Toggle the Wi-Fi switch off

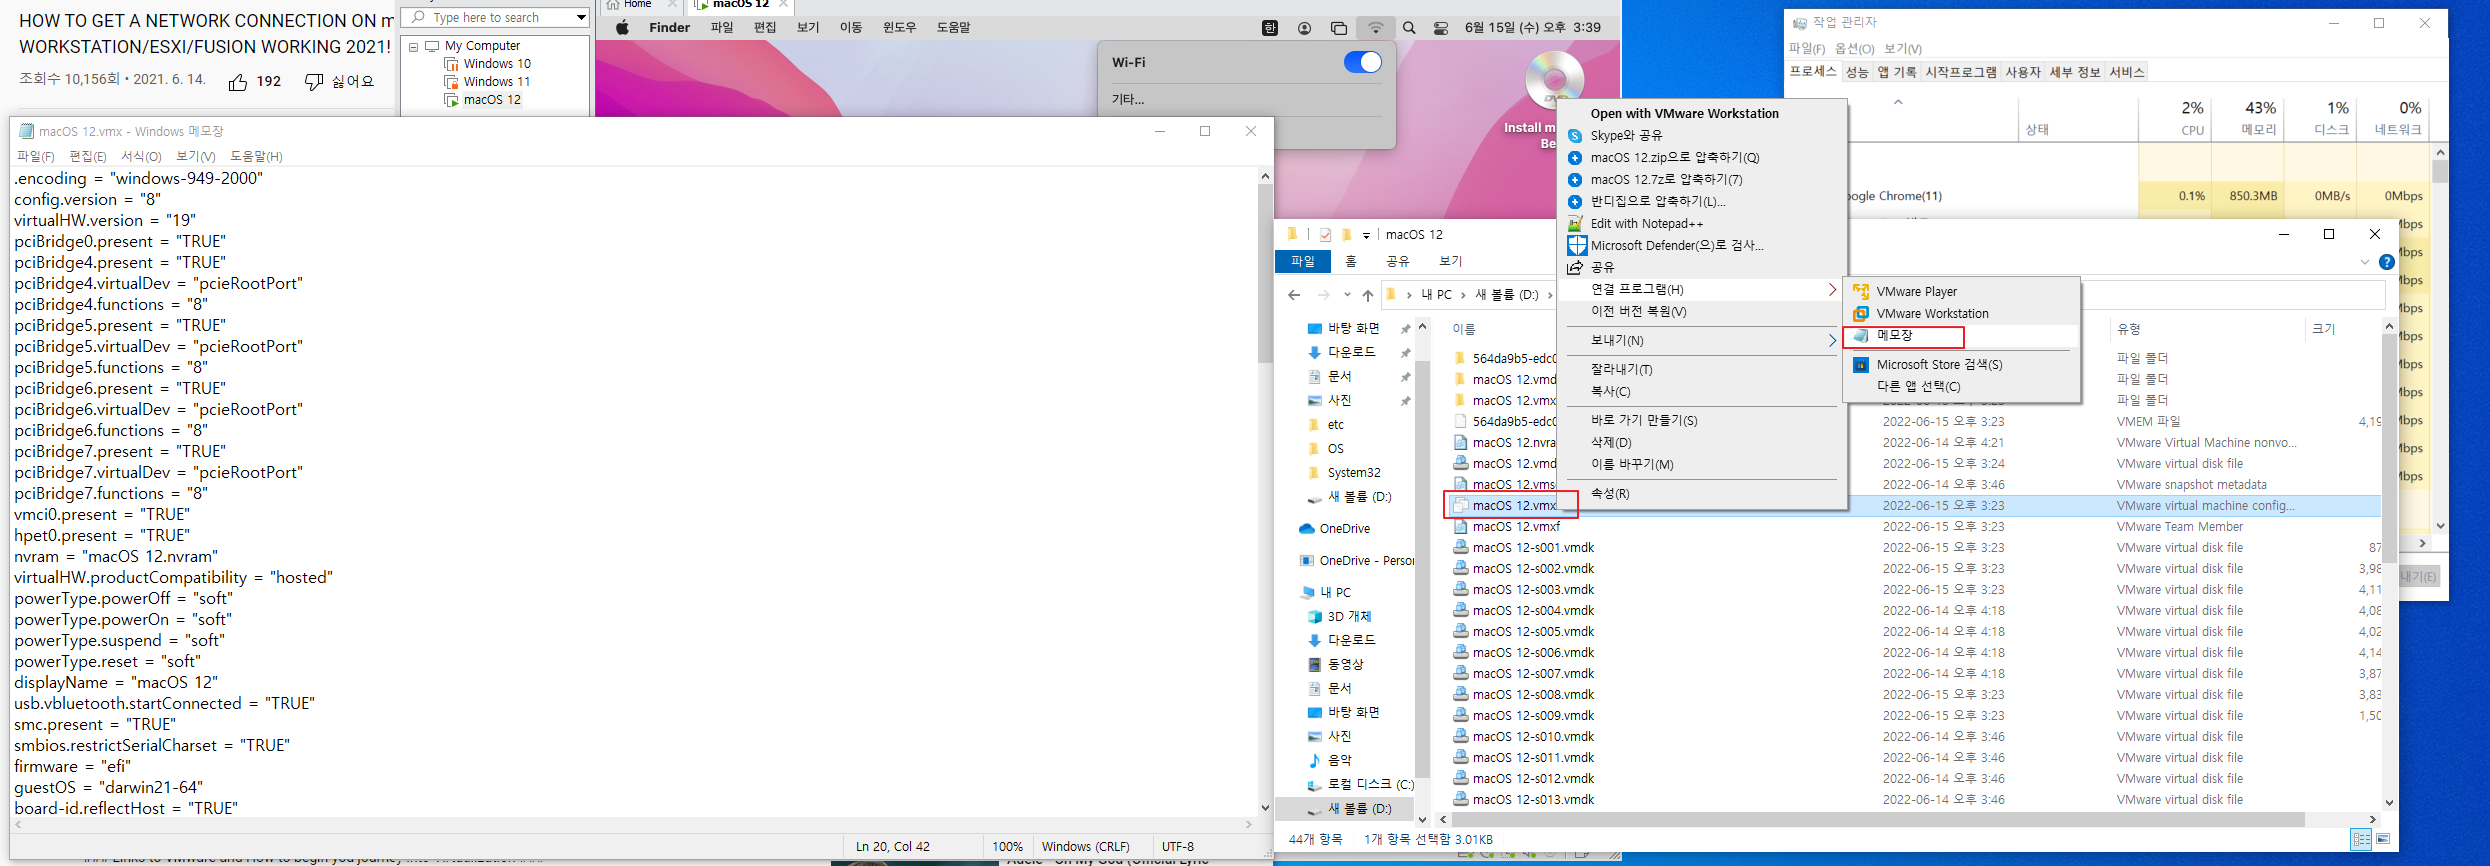click(x=1362, y=62)
